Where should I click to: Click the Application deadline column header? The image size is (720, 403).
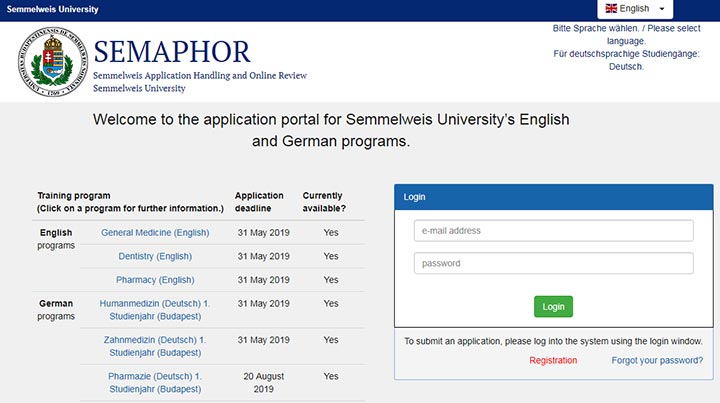point(259,202)
